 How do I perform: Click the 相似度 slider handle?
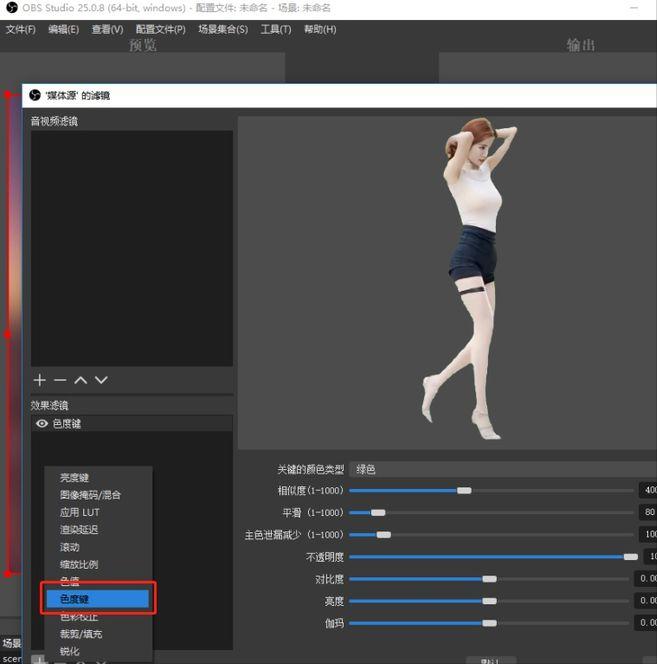pos(464,490)
